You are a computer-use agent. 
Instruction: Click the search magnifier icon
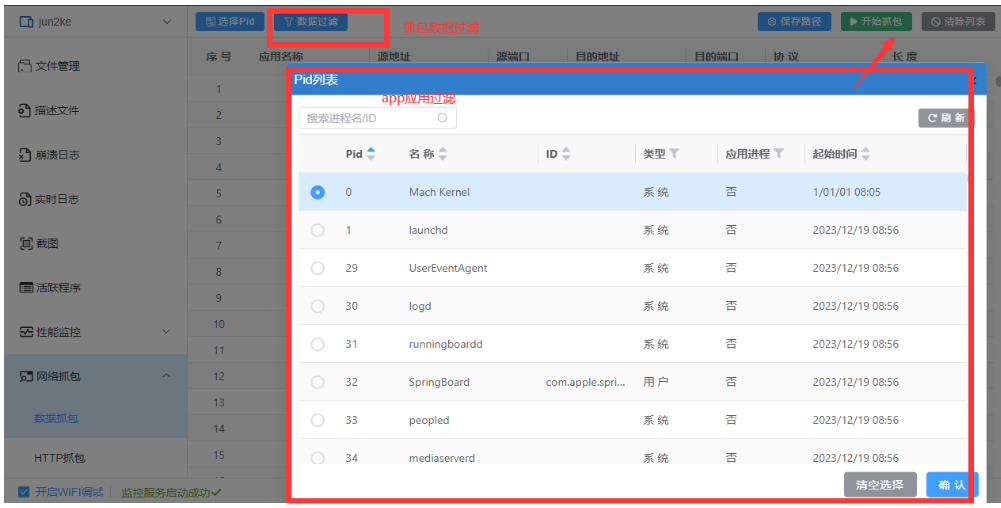(x=442, y=118)
